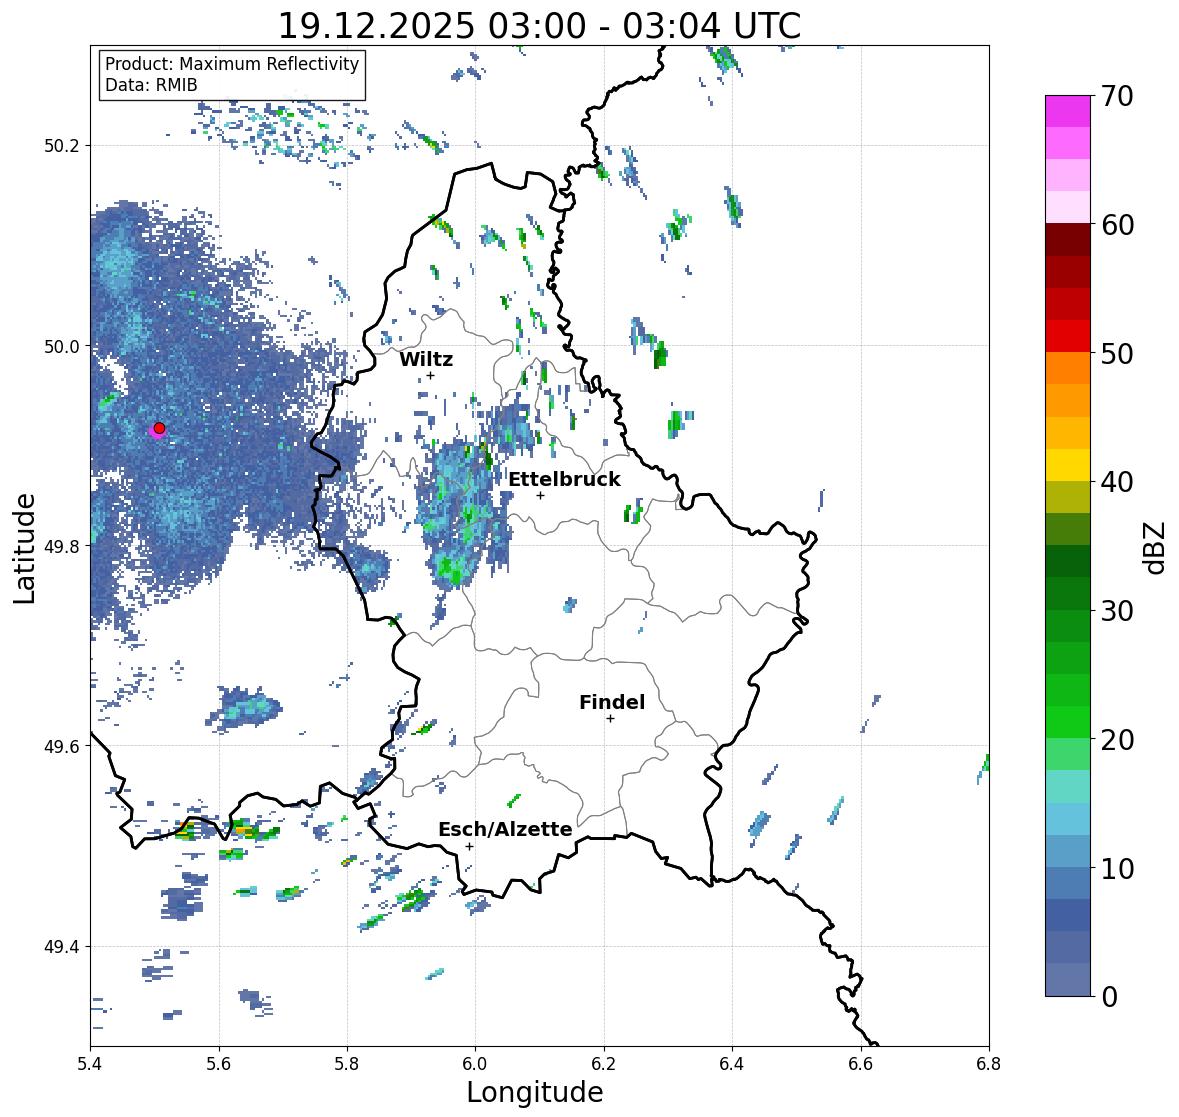
Task: Select the Ettelbruck city label
Action: 564,479
